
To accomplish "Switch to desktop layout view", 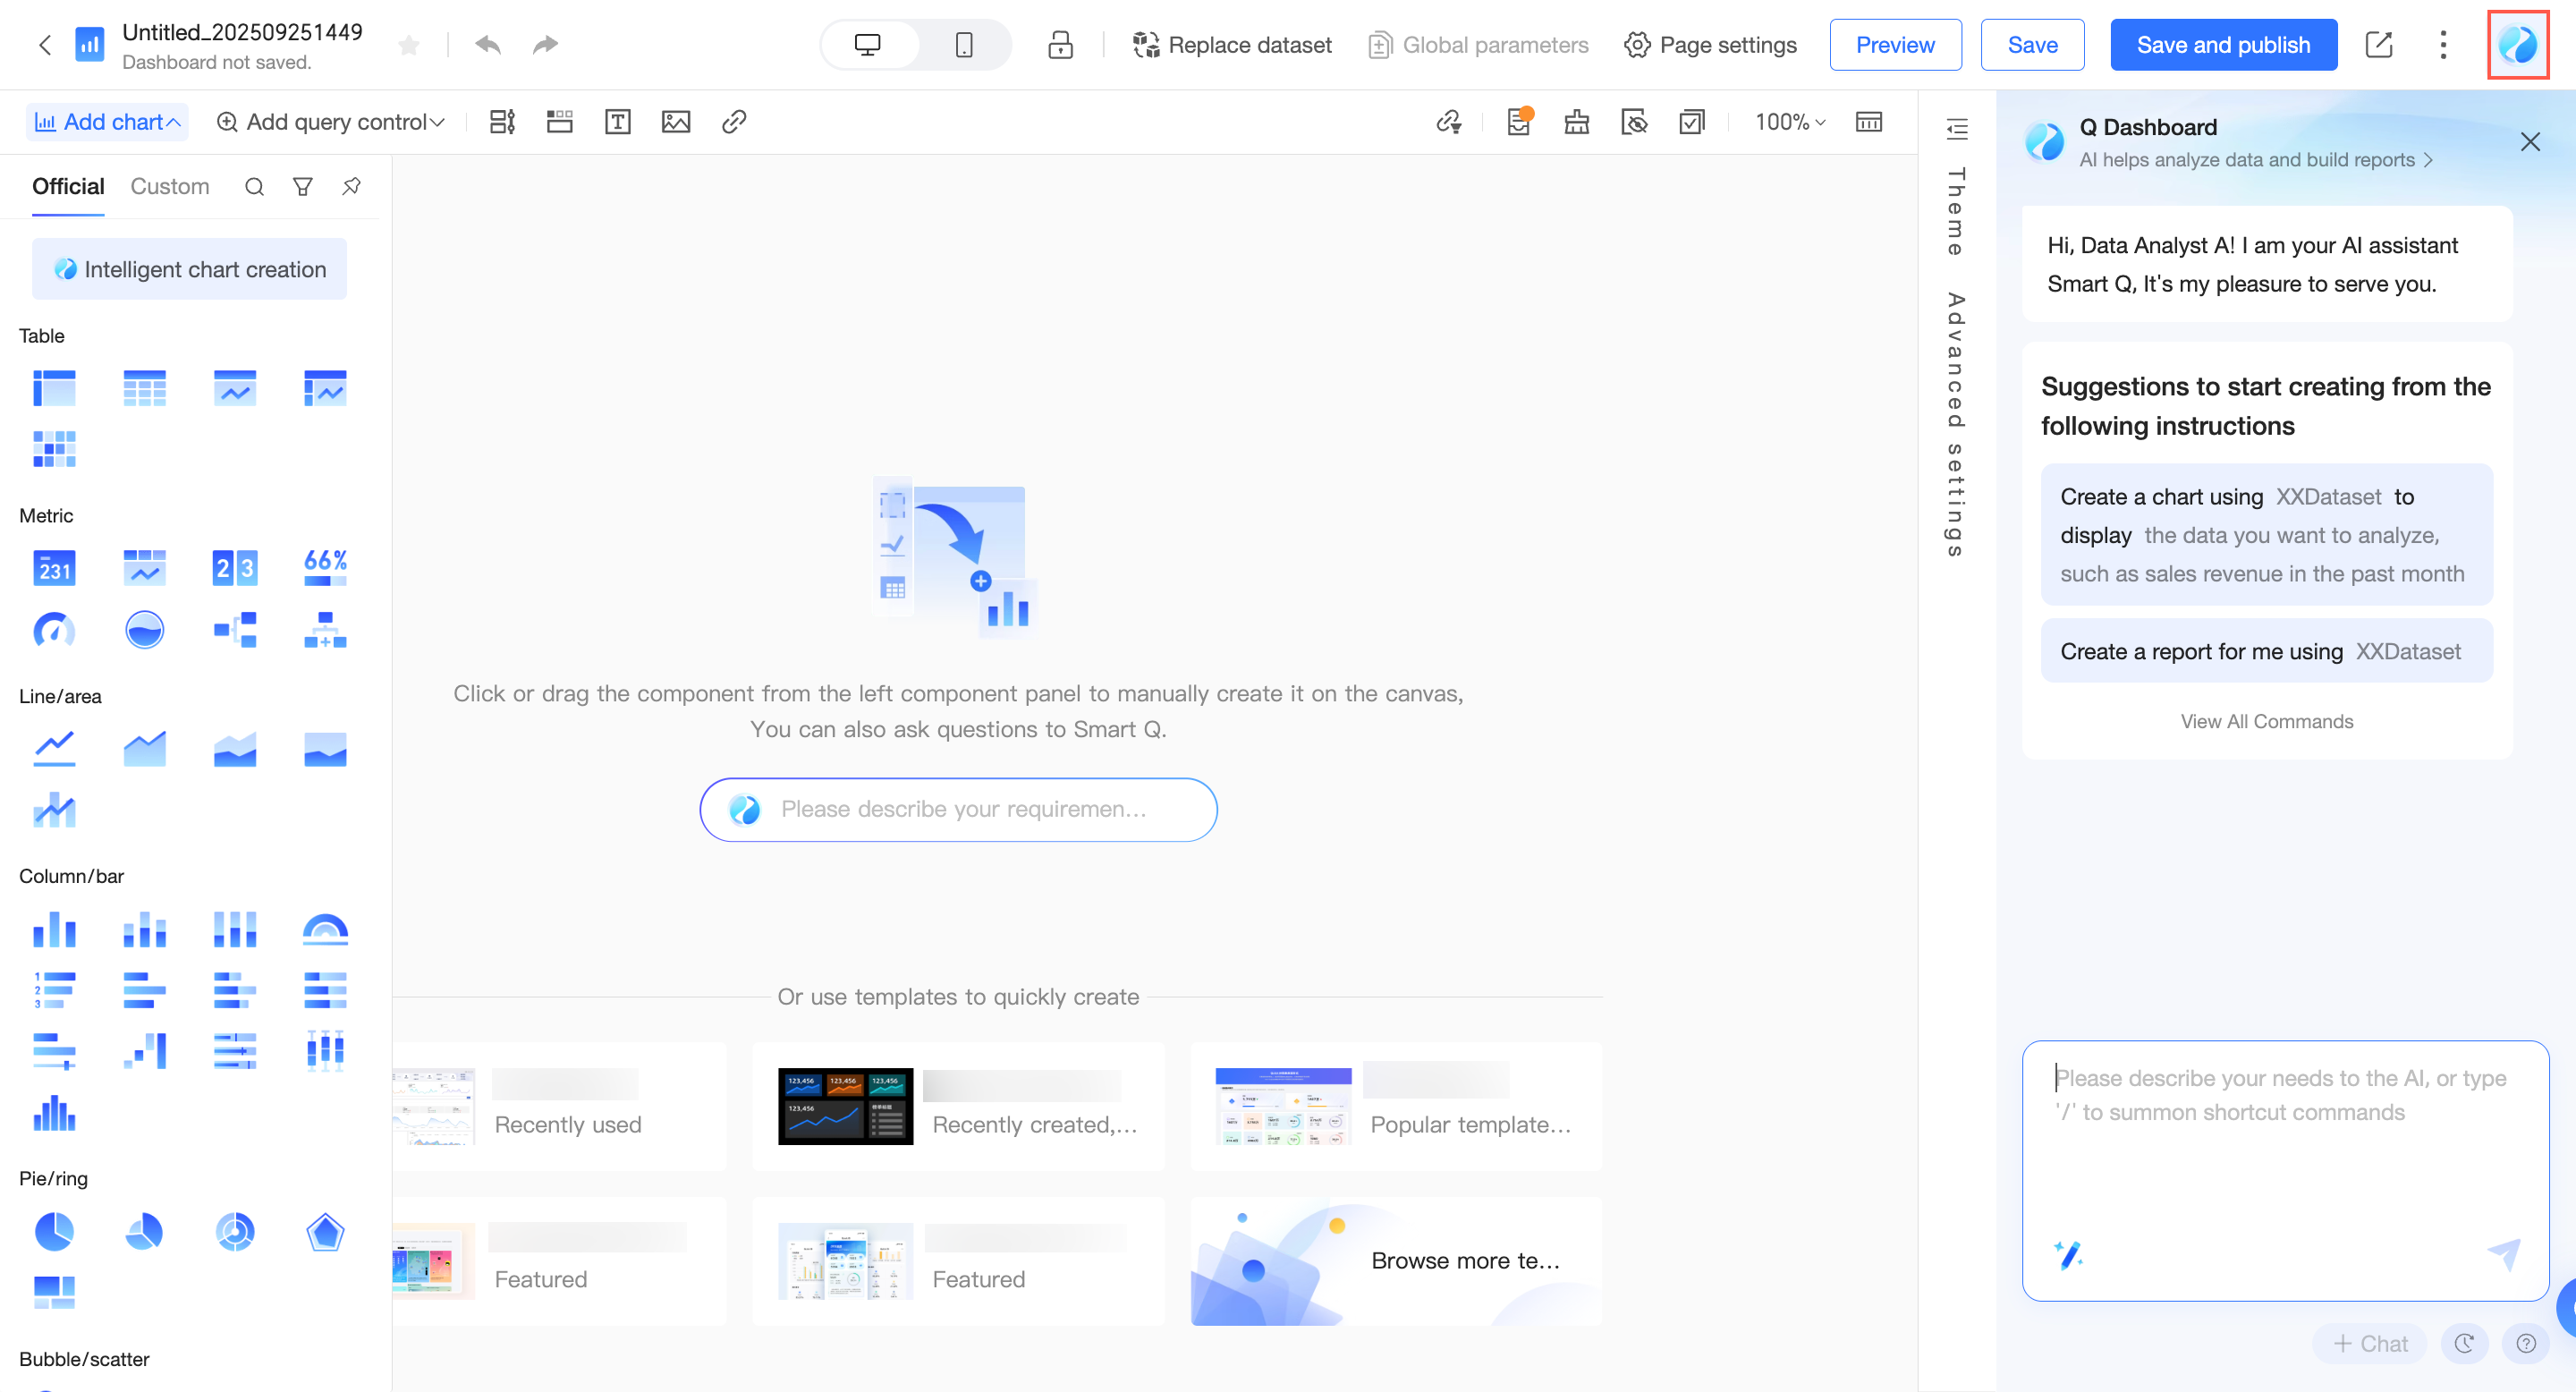I will click(x=867, y=45).
